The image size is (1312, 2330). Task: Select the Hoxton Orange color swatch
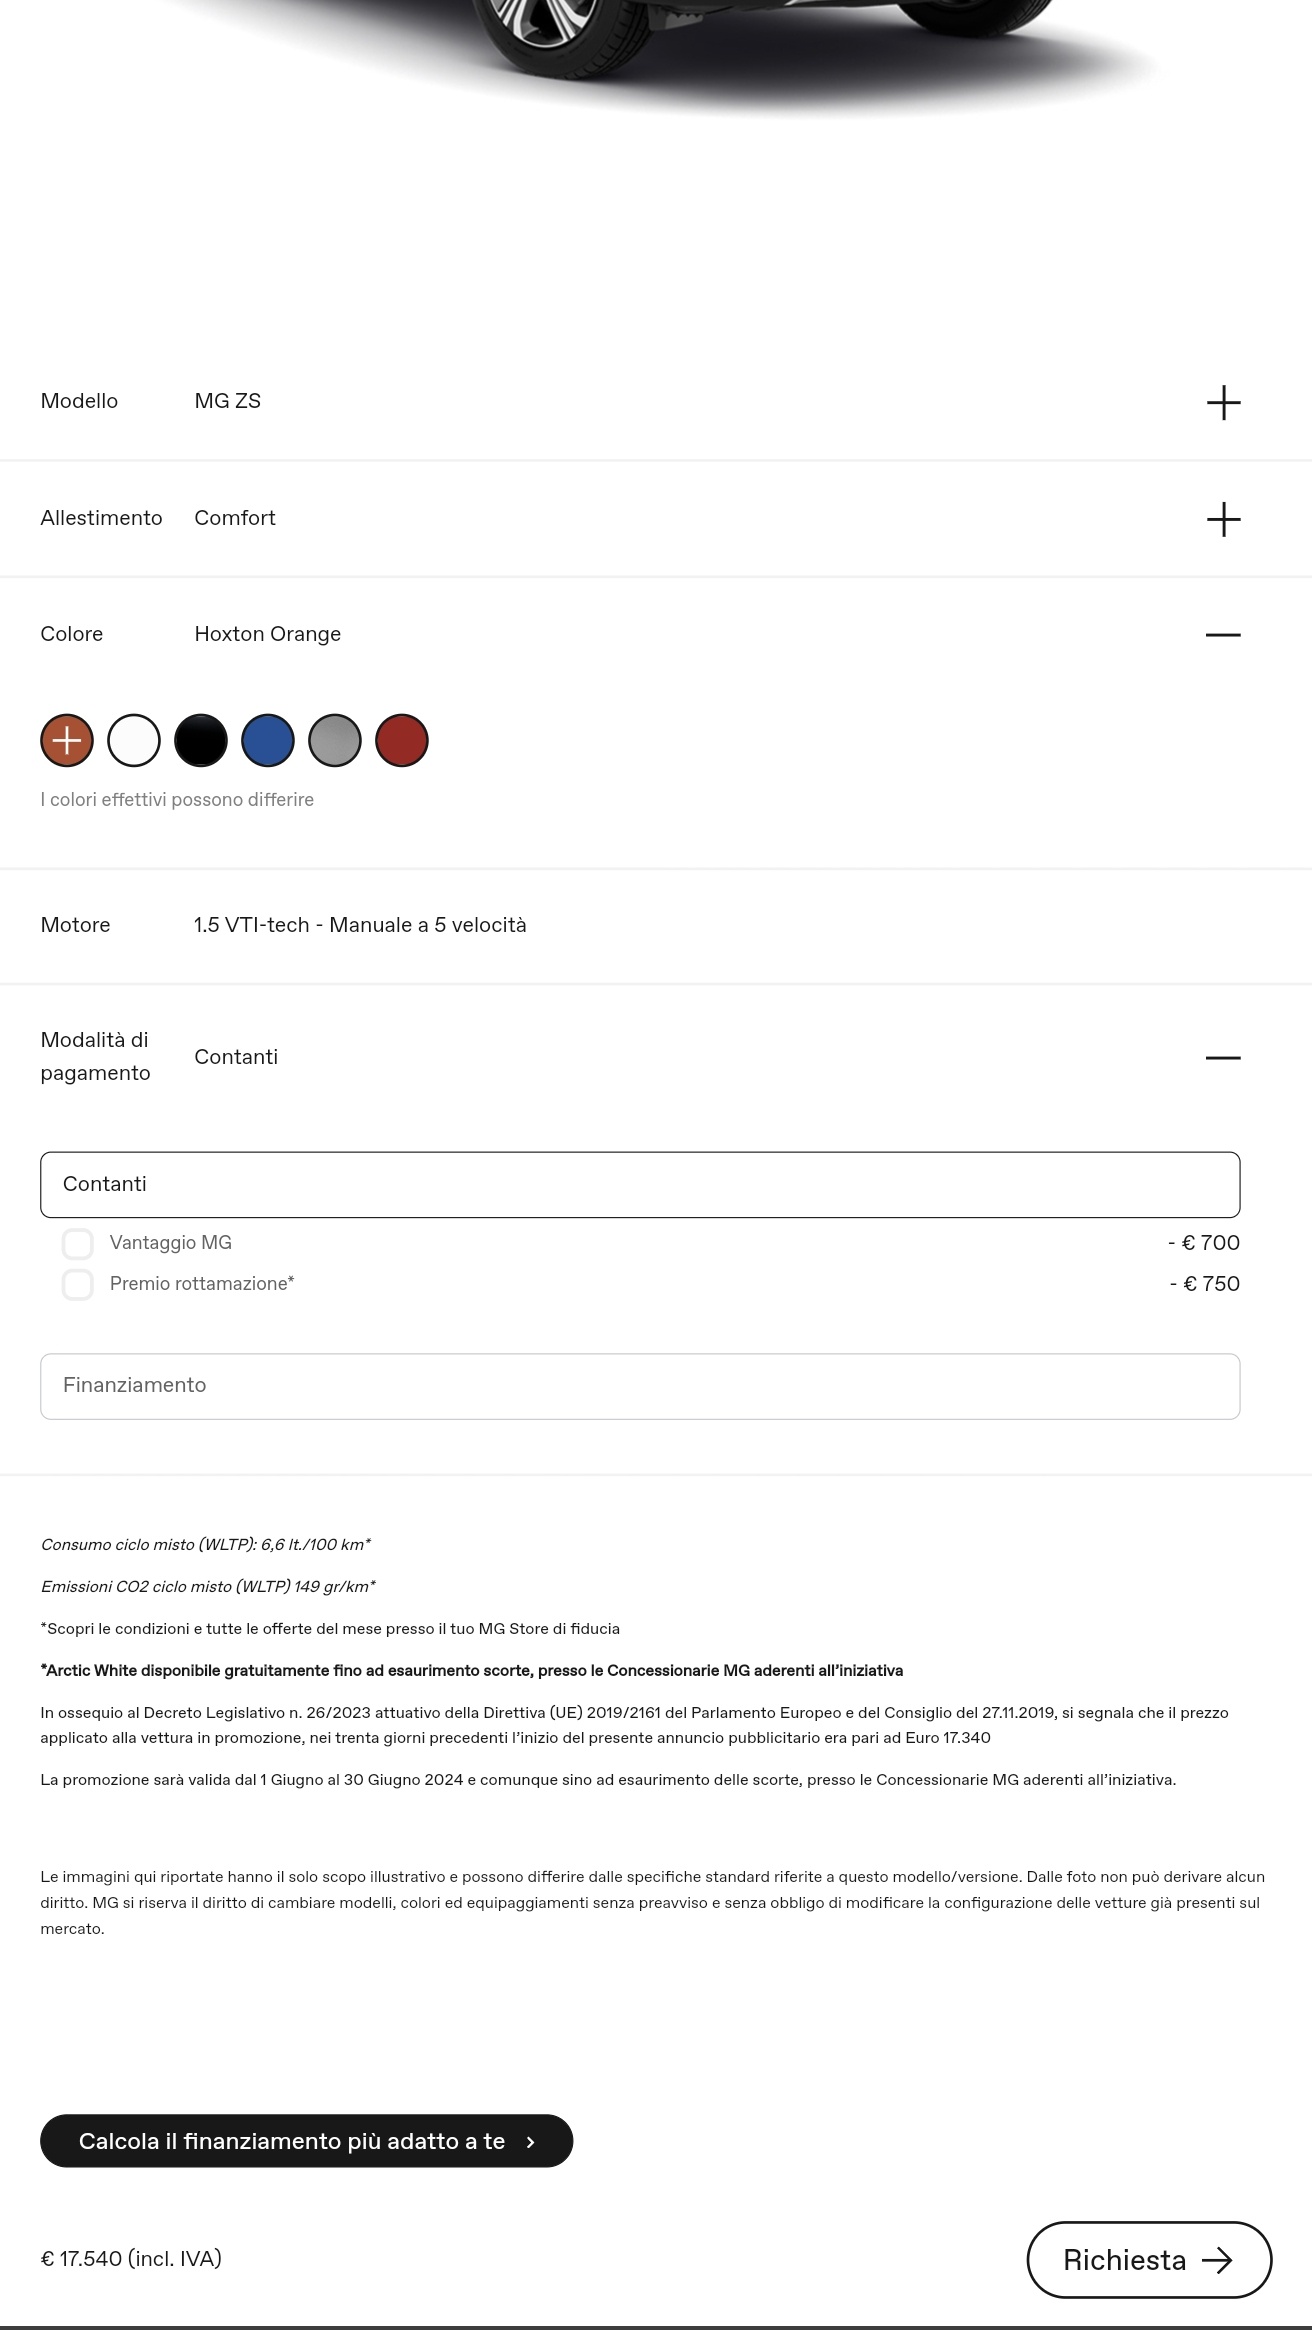click(67, 740)
